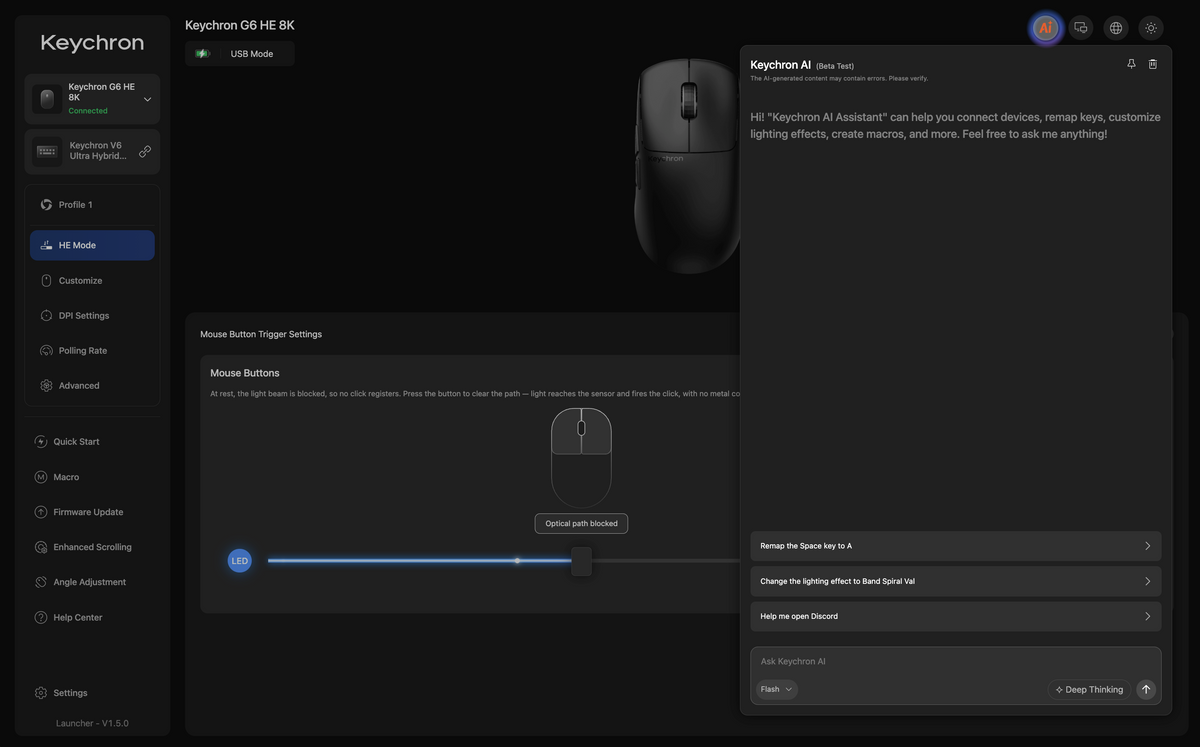Choose suggestion Change lighting to Band Spiral Val

[956, 581]
